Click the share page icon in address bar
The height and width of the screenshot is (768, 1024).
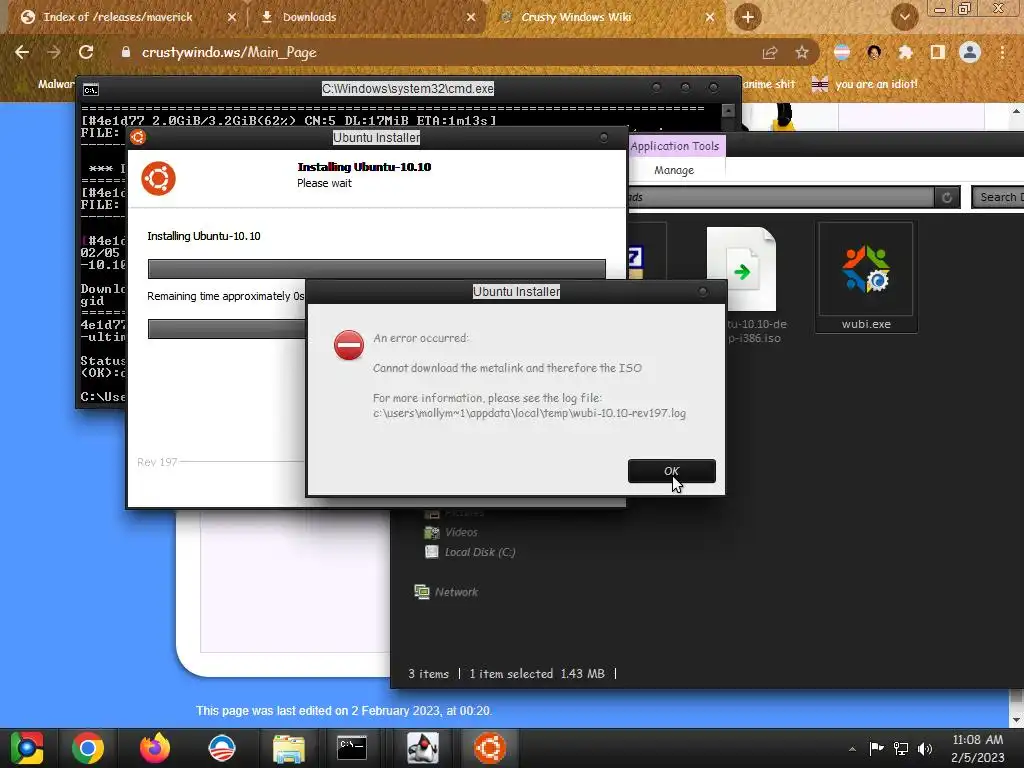tap(770, 53)
